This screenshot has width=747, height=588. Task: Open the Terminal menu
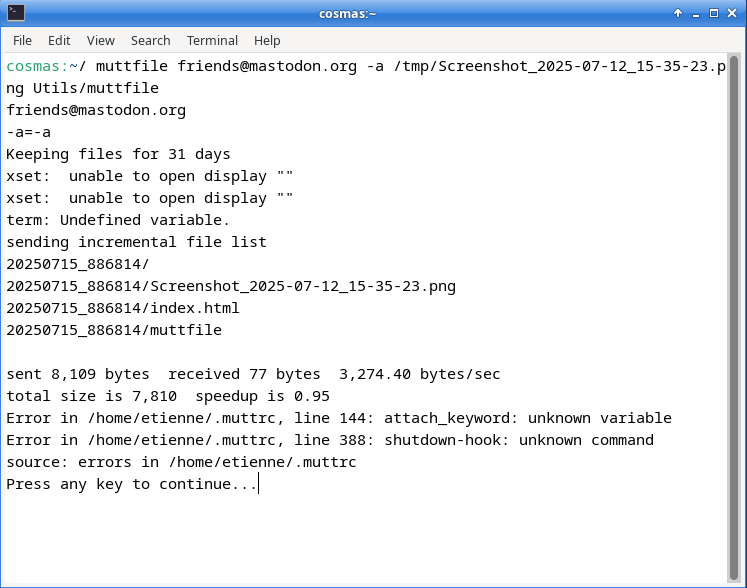(x=212, y=41)
